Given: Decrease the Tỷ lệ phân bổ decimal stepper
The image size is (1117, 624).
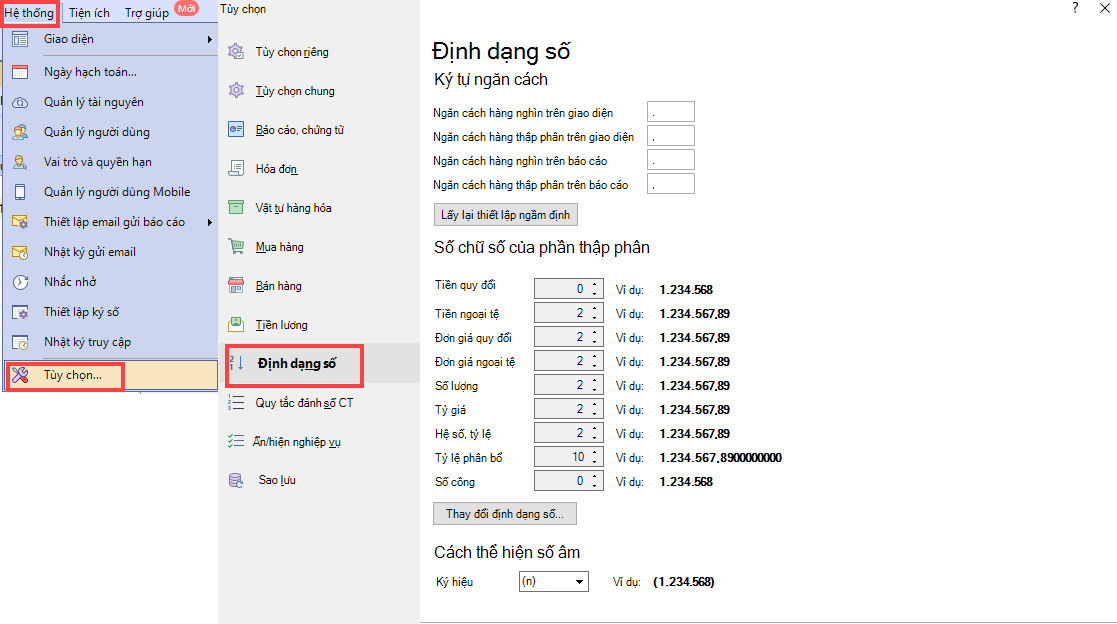Looking at the screenshot, I should pyautogui.click(x=596, y=462).
